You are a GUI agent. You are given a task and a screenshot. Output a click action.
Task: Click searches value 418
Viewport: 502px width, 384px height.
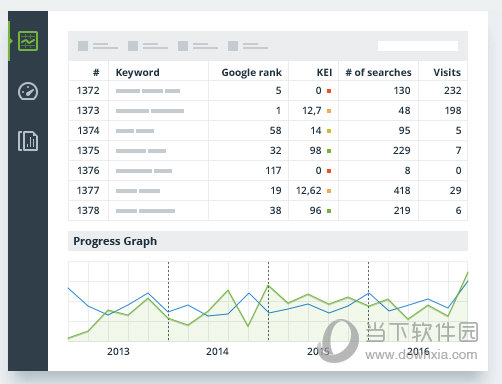click(402, 190)
